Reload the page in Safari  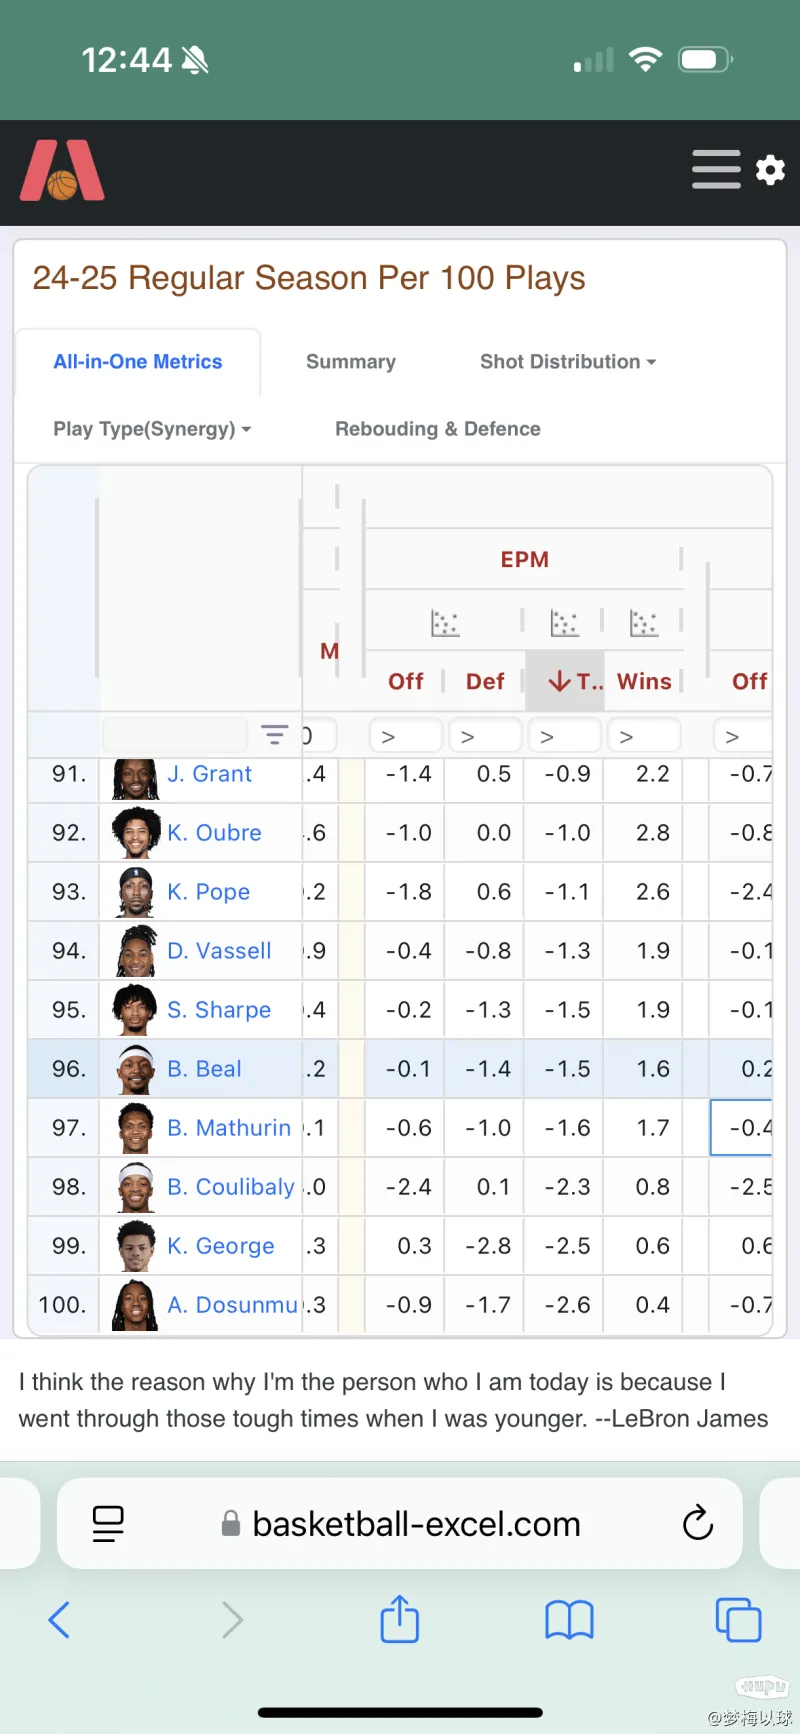pos(697,1523)
